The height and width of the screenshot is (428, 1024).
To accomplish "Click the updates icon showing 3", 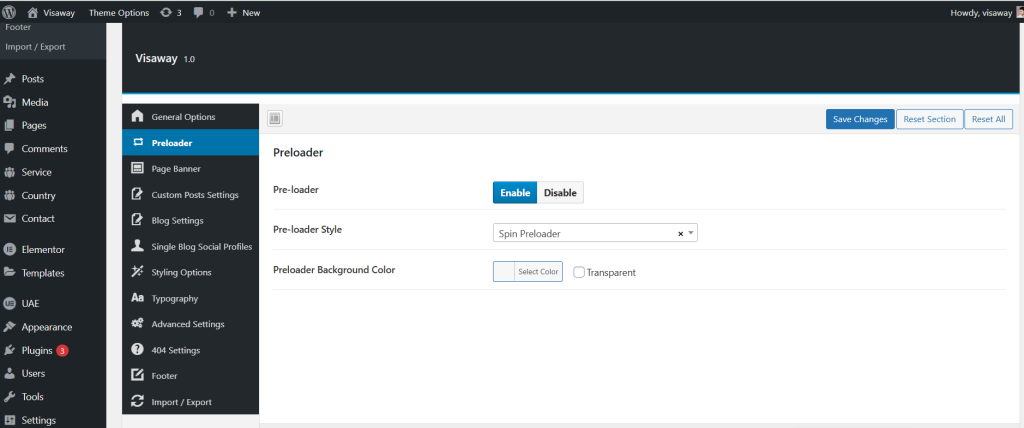I will pos(165,13).
